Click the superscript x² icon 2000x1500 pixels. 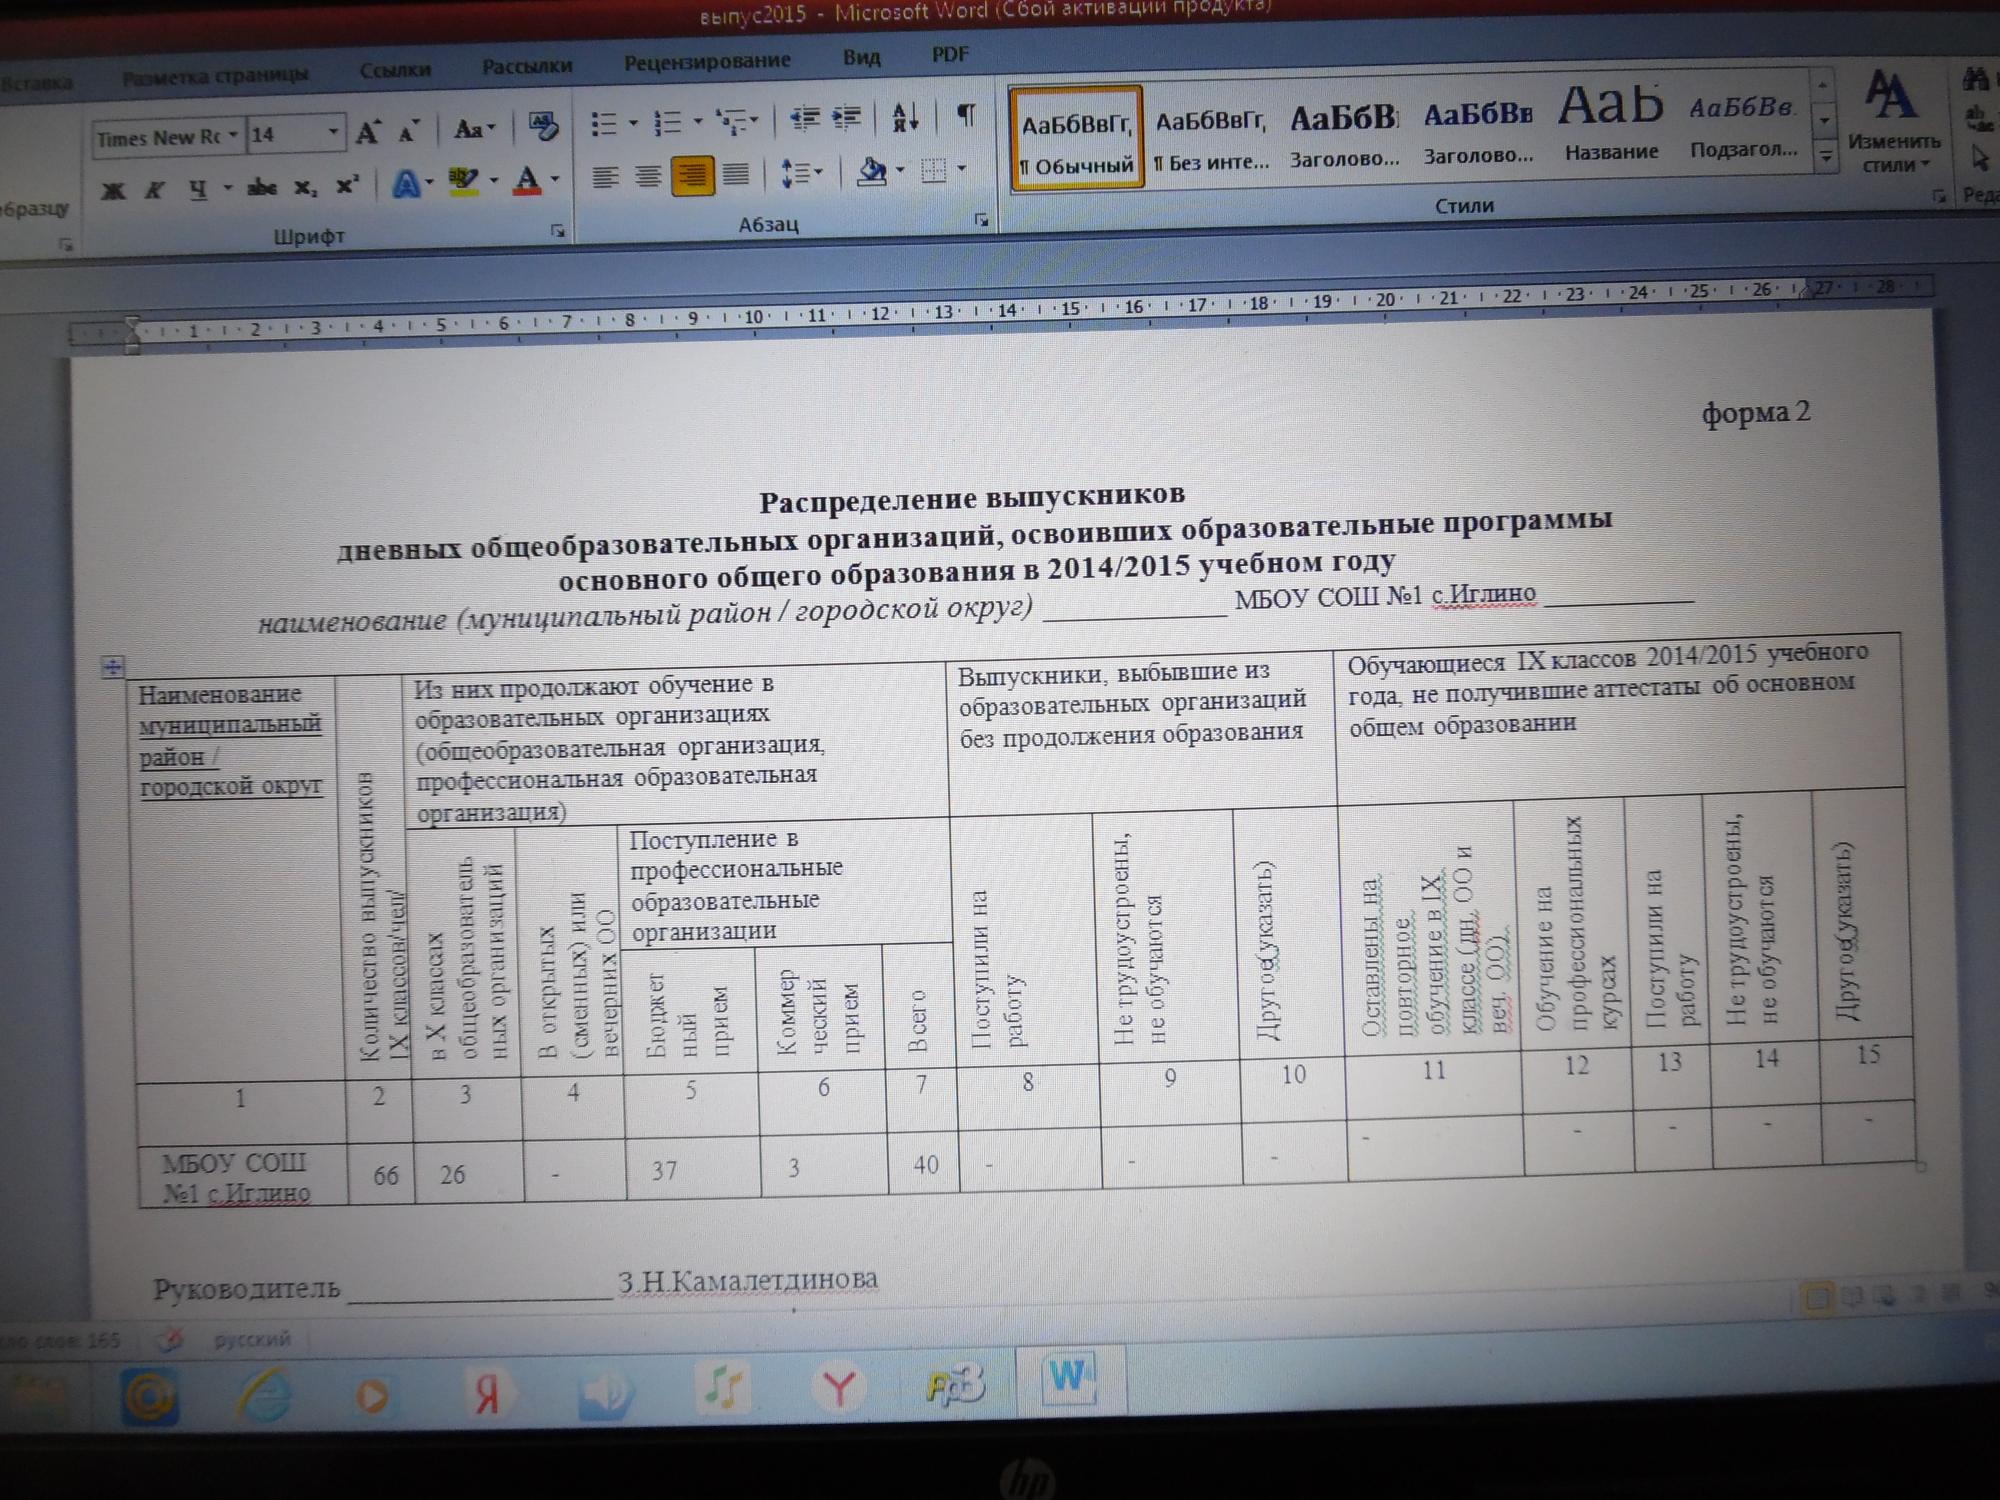coord(347,186)
